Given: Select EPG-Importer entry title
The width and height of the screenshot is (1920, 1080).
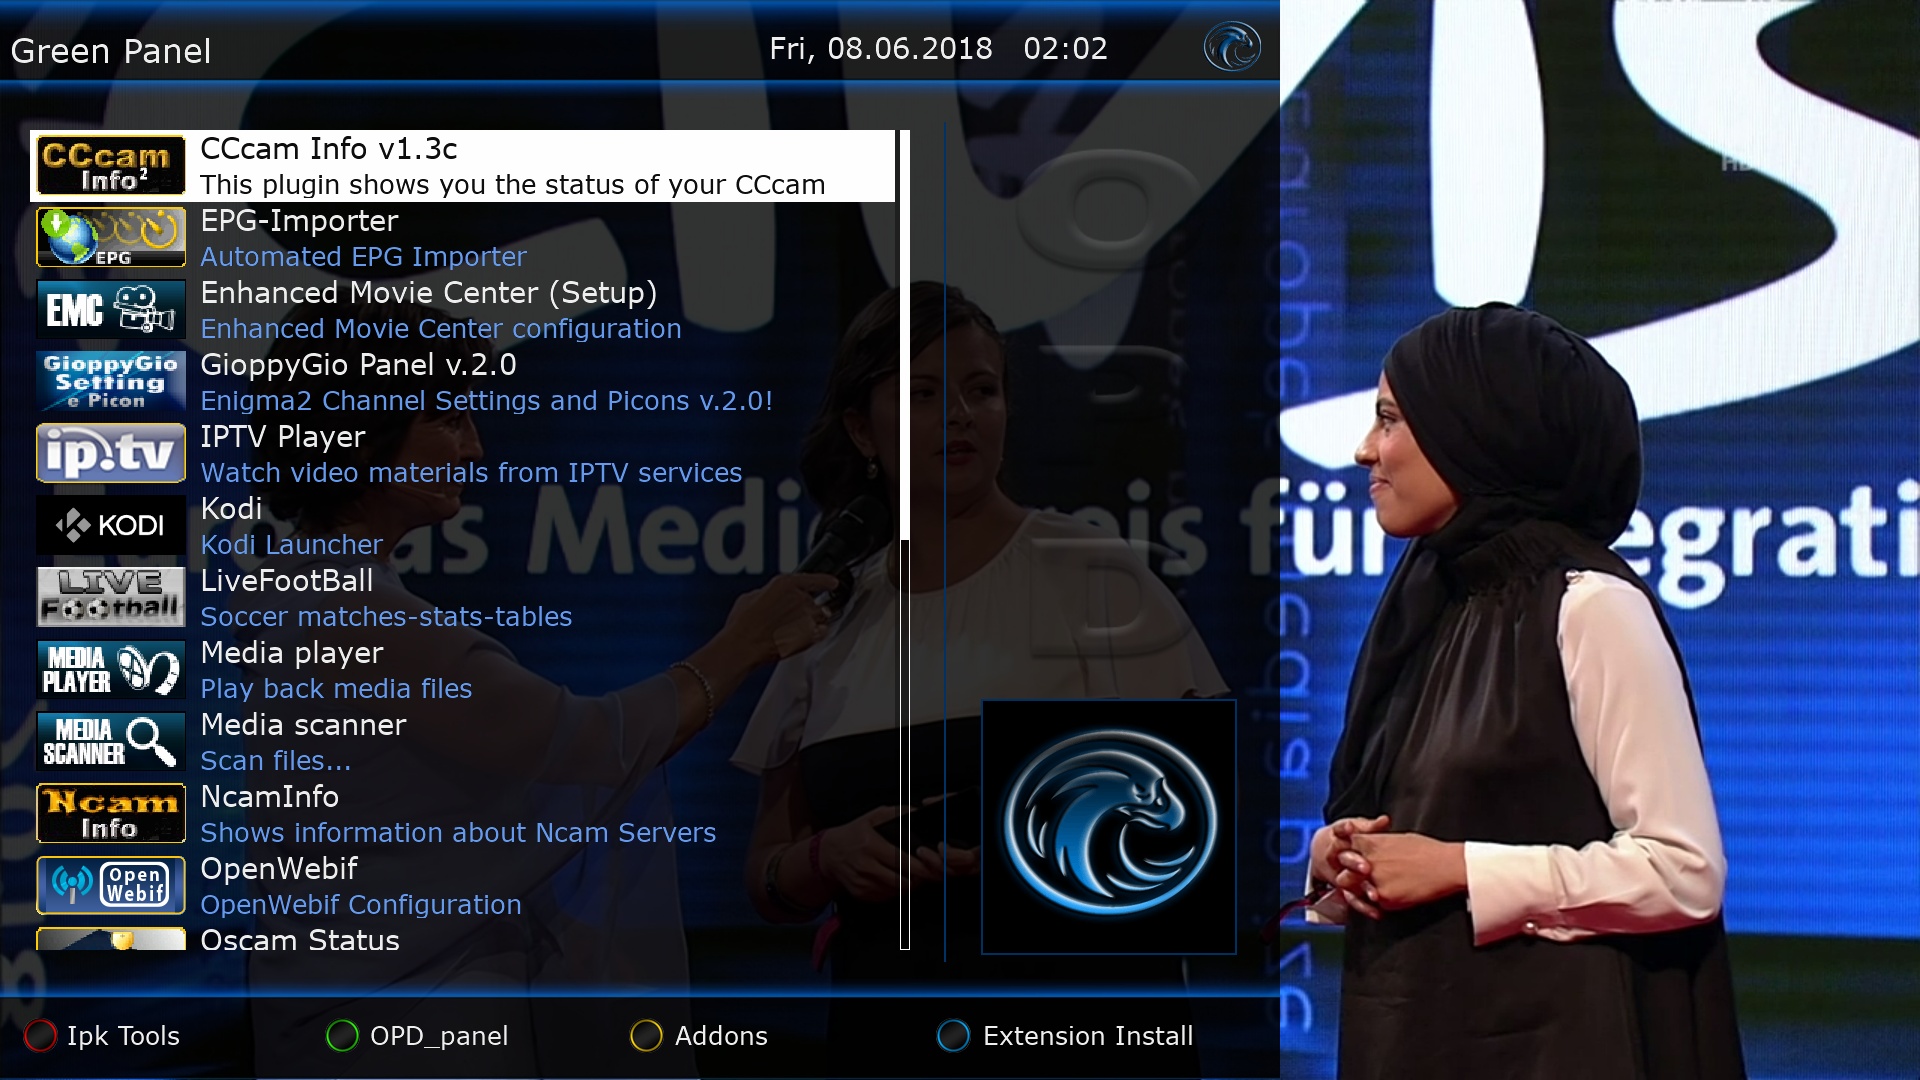Looking at the screenshot, I should 299,221.
